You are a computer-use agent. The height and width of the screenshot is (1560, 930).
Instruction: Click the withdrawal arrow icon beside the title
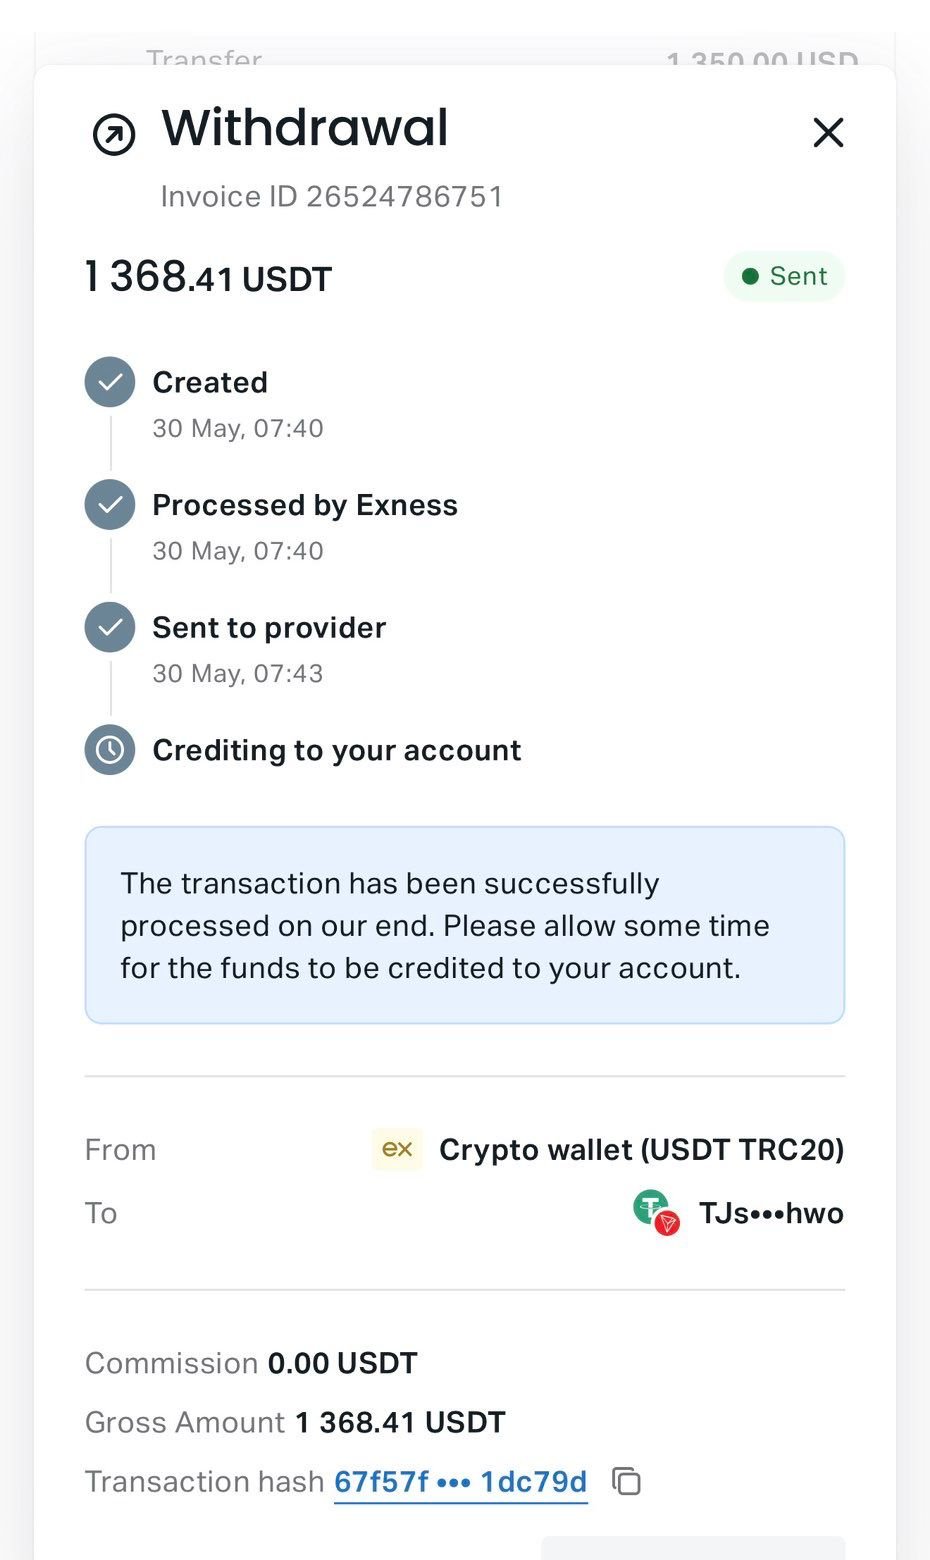[114, 134]
